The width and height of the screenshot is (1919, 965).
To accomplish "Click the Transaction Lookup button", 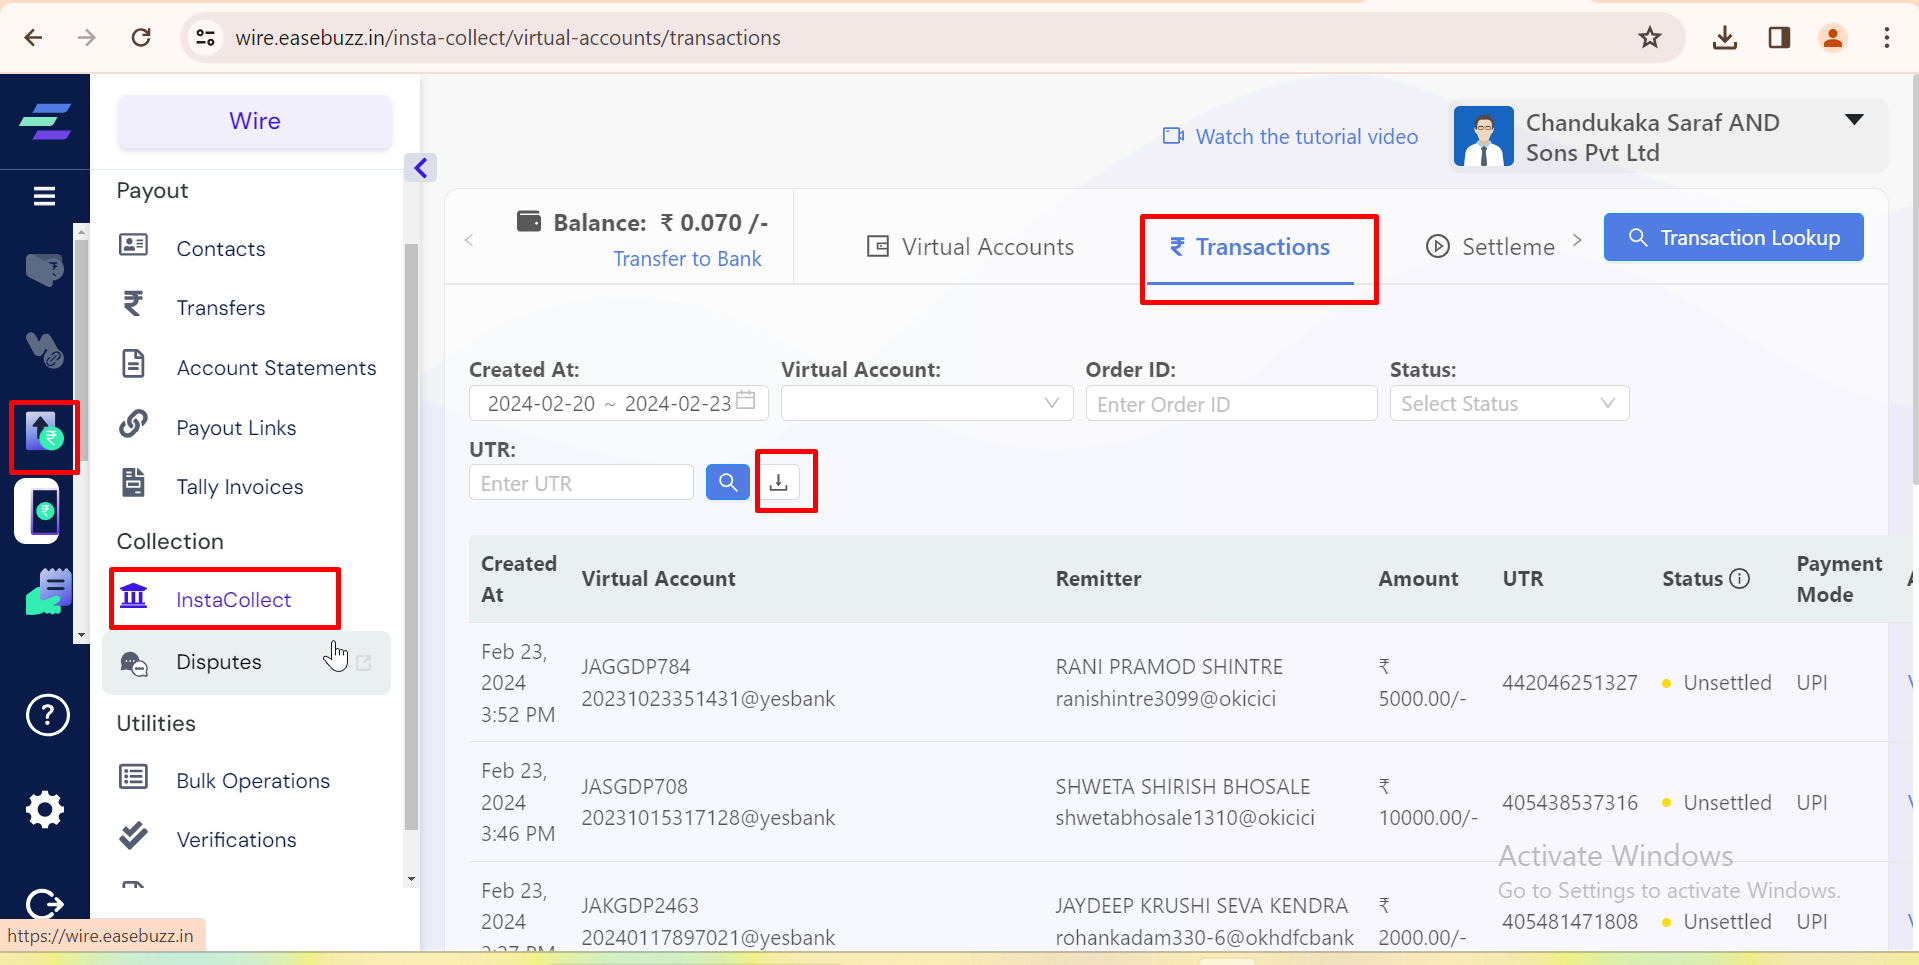I will point(1733,237).
